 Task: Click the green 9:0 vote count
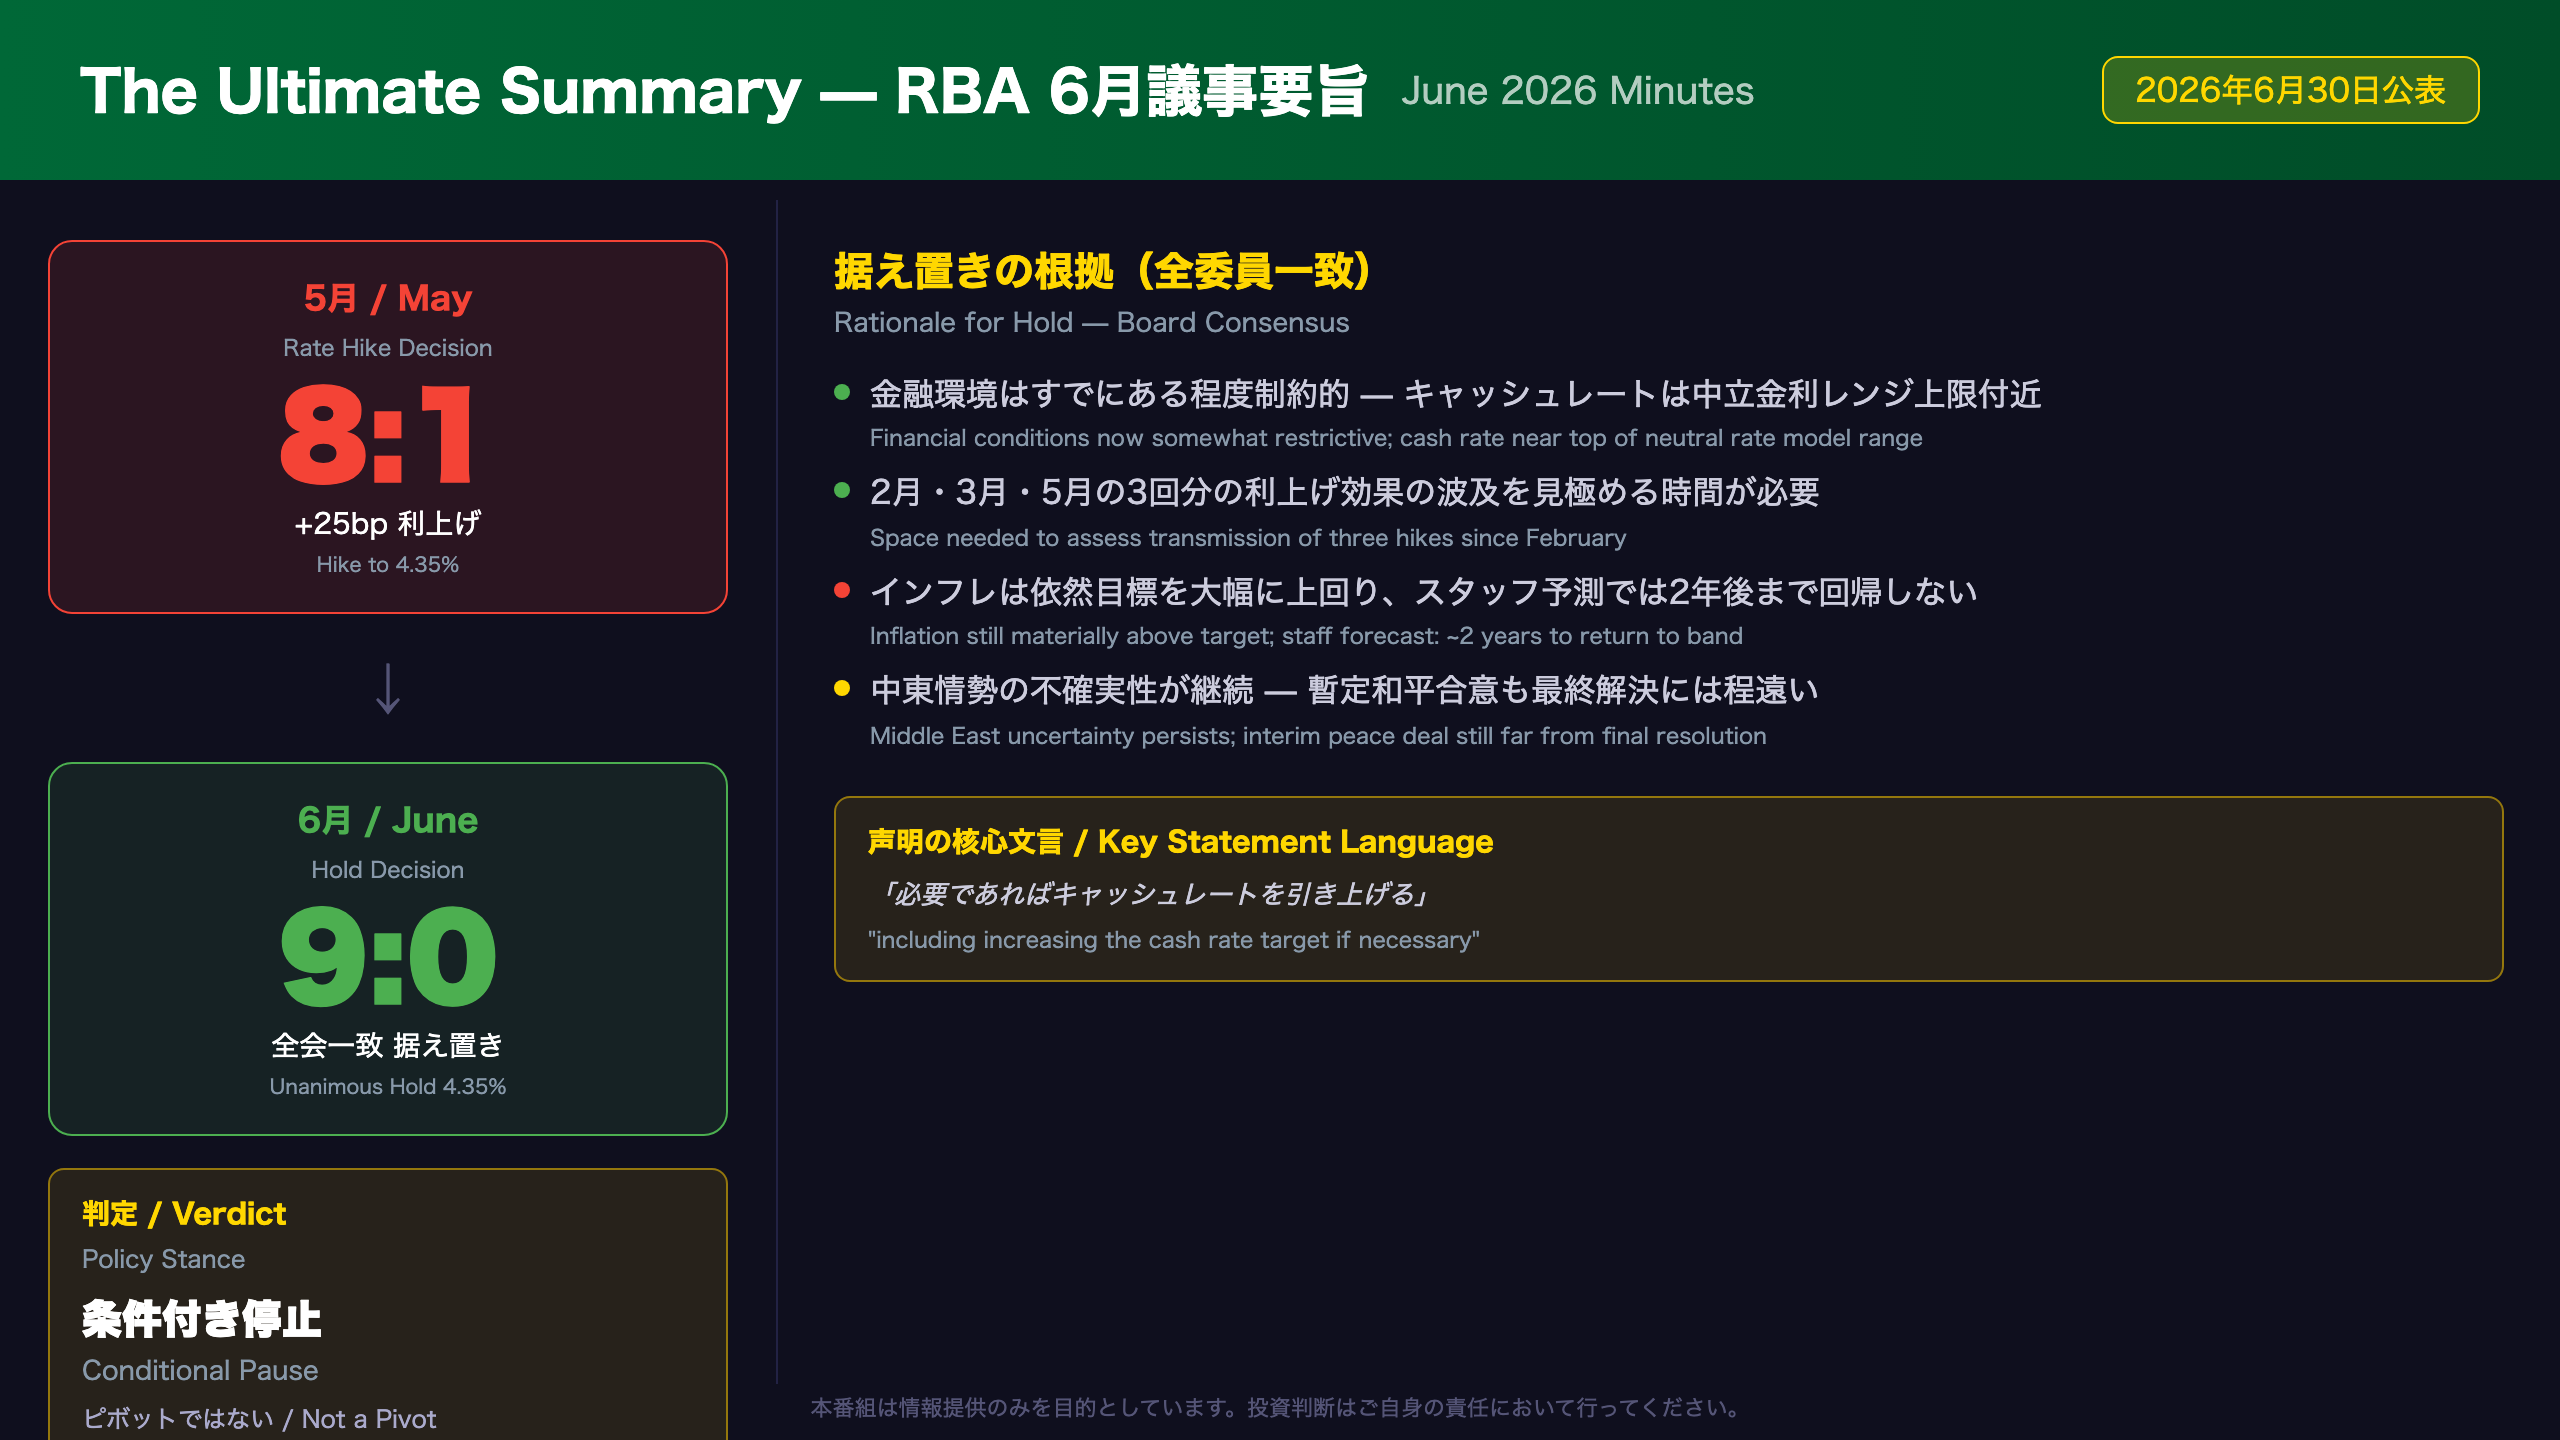click(388, 957)
